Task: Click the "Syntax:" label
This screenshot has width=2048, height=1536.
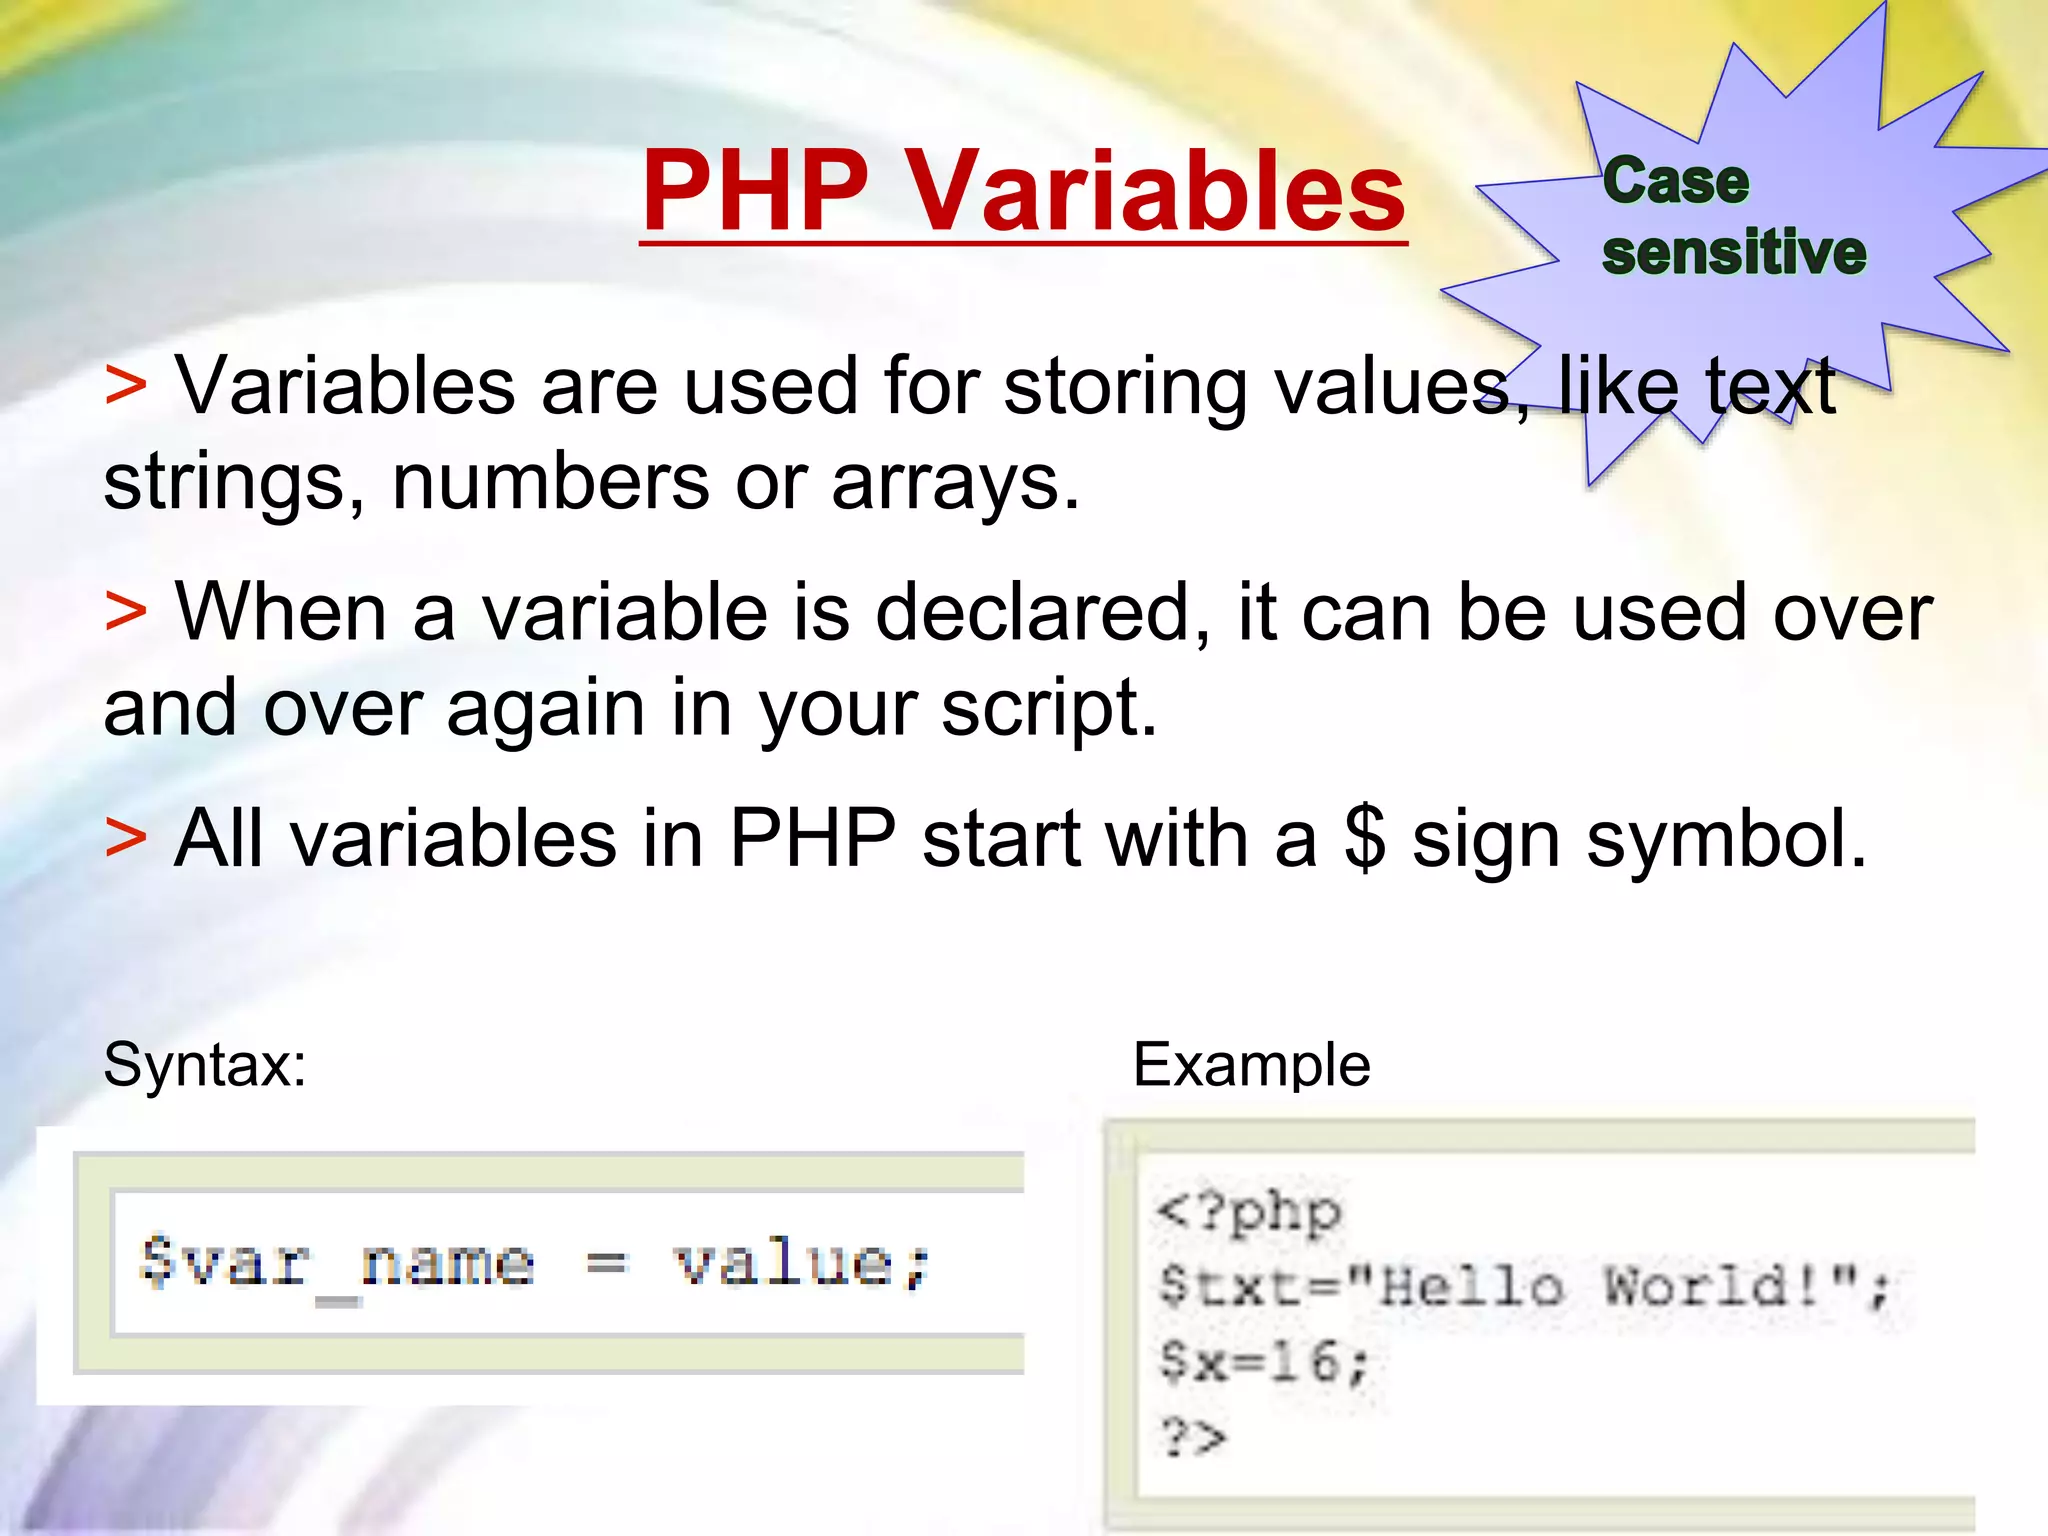Action: [205, 1064]
